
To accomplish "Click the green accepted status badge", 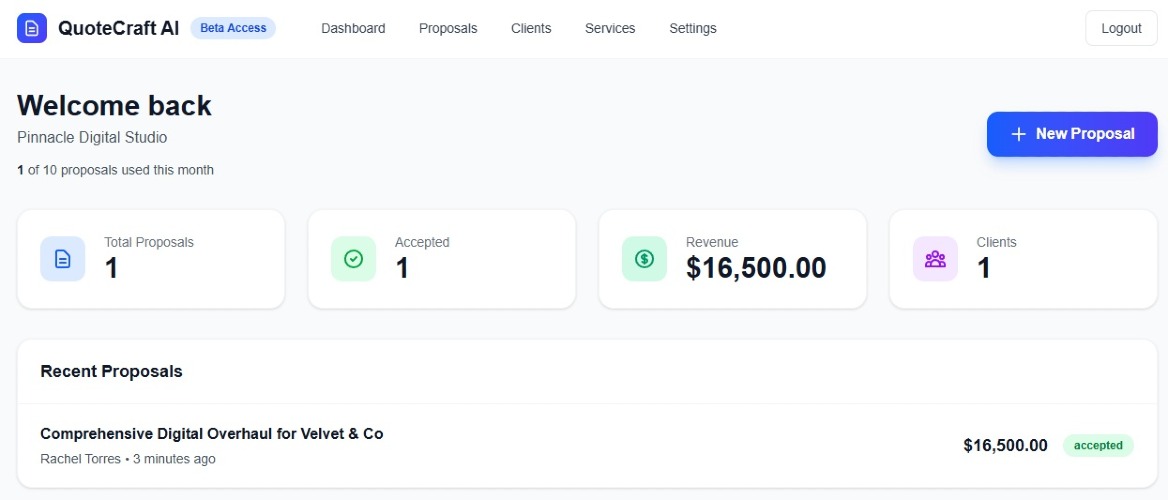I will click(x=1098, y=446).
